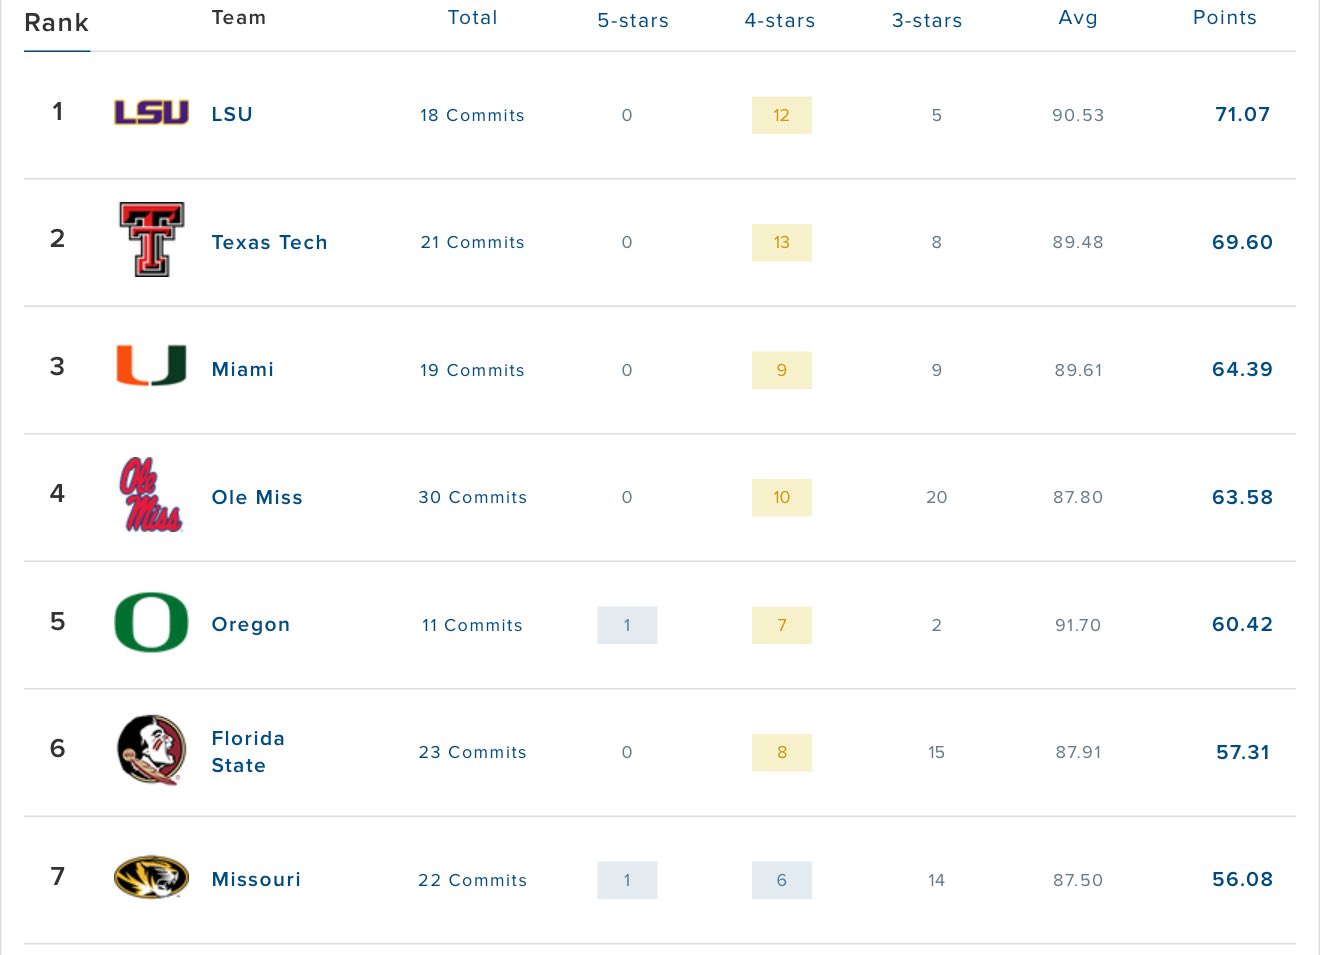This screenshot has width=1320, height=955.
Task: Click LSU's highlighted 12 four-stars badge
Action: (782, 115)
